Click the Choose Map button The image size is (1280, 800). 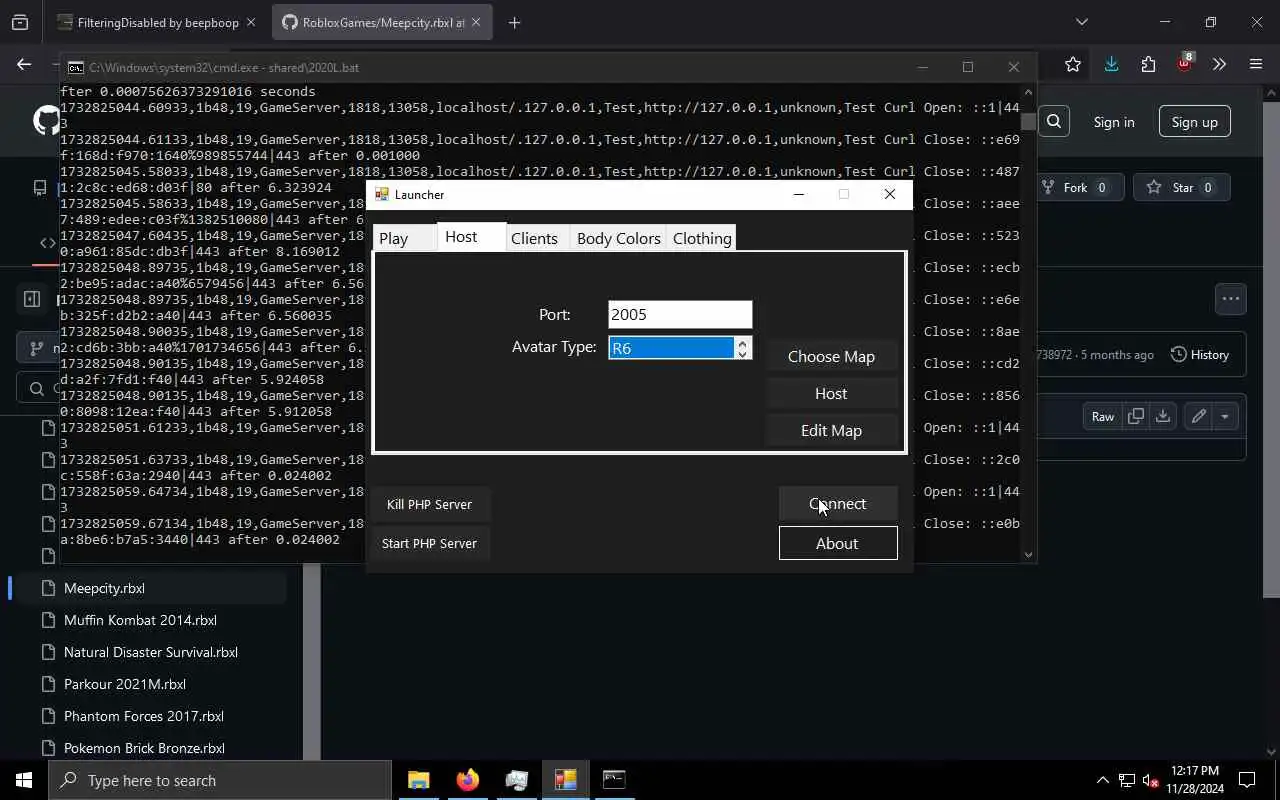(831, 357)
